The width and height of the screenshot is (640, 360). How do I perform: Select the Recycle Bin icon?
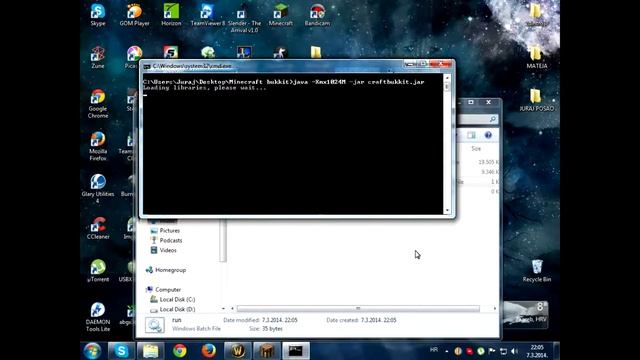[x=537, y=271]
